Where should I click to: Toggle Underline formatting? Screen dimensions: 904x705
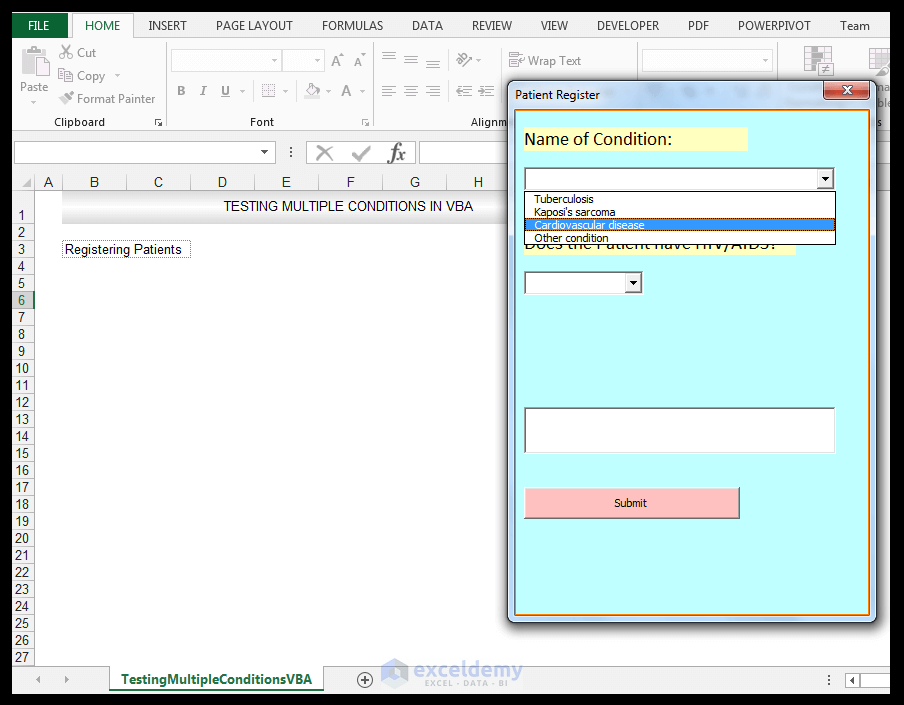pos(225,91)
